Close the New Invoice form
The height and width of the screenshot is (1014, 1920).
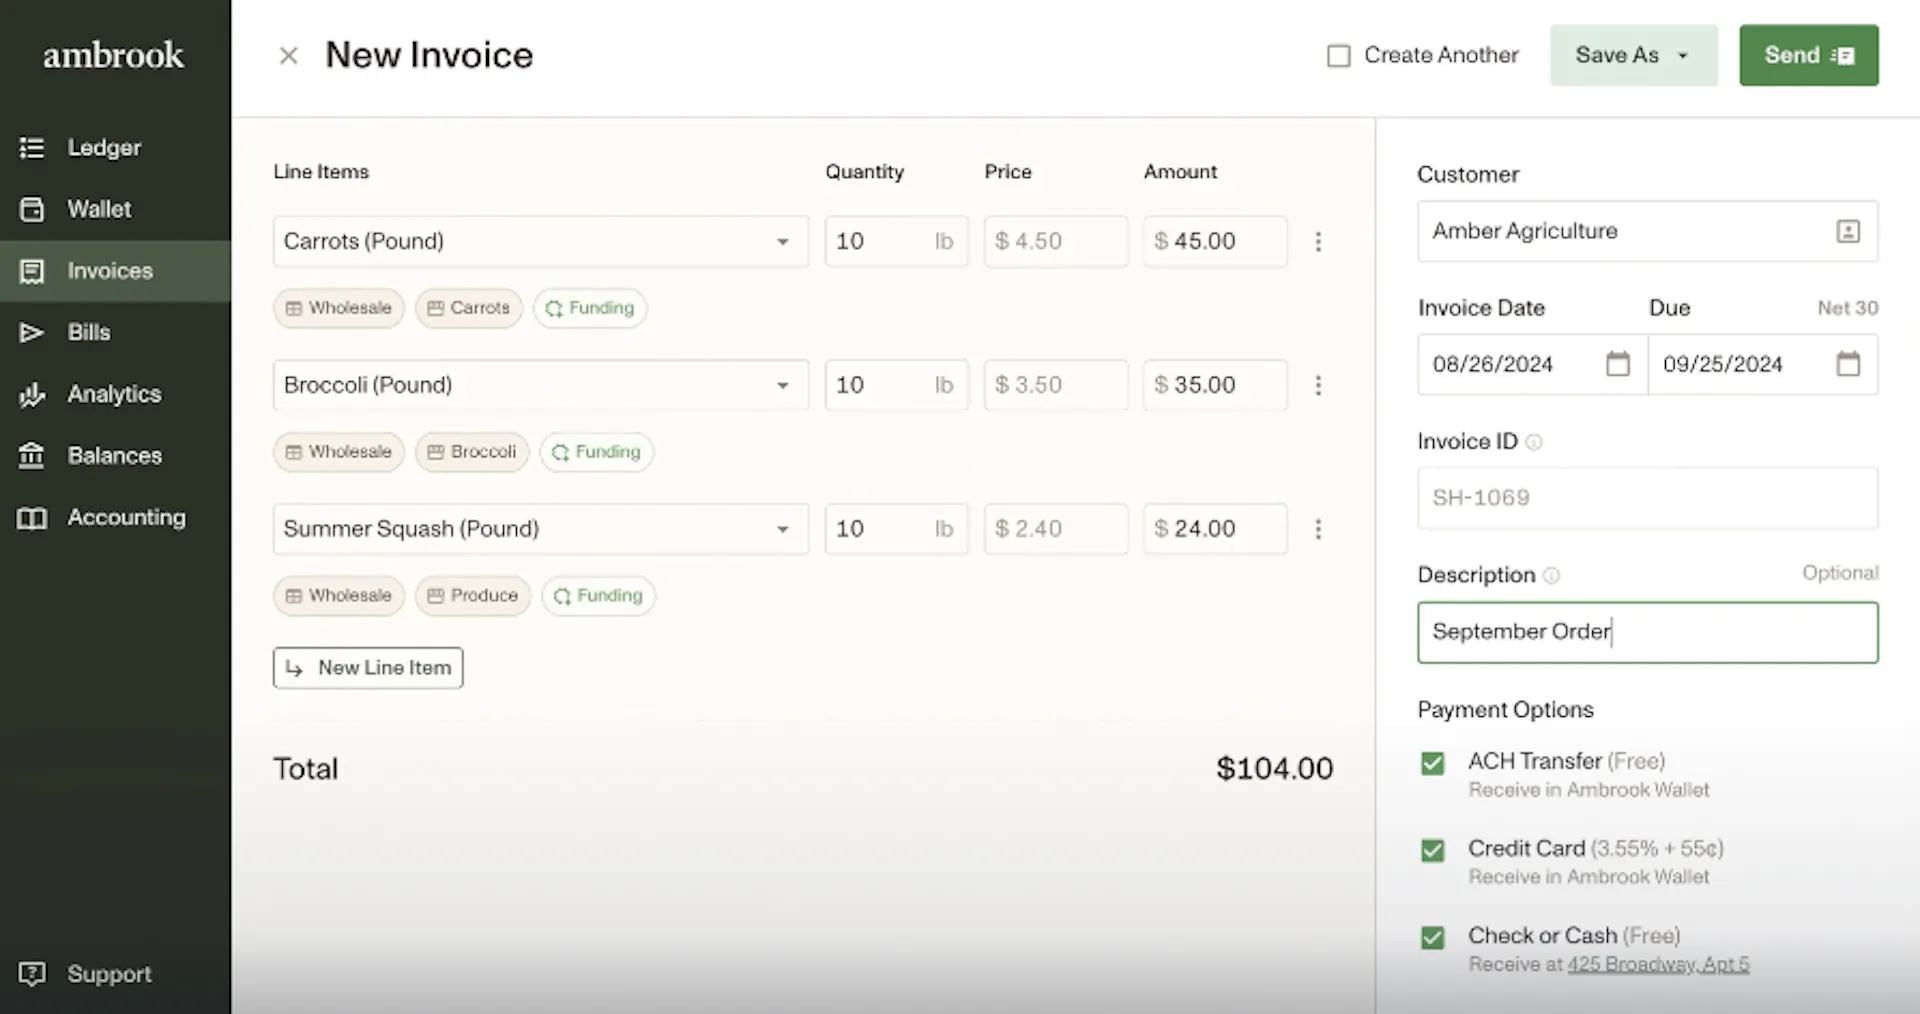pos(288,56)
